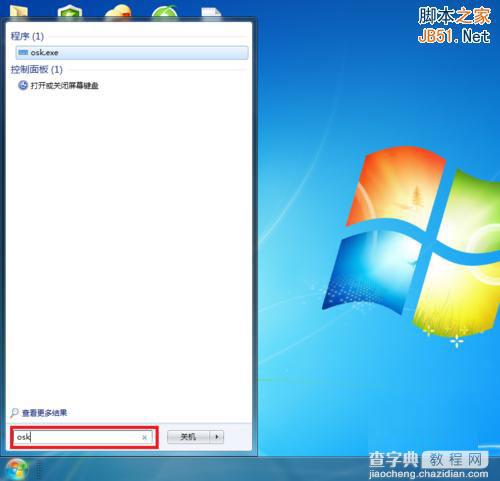Select the 程序 (1) group header
The image size is (500, 481).
click(27, 36)
